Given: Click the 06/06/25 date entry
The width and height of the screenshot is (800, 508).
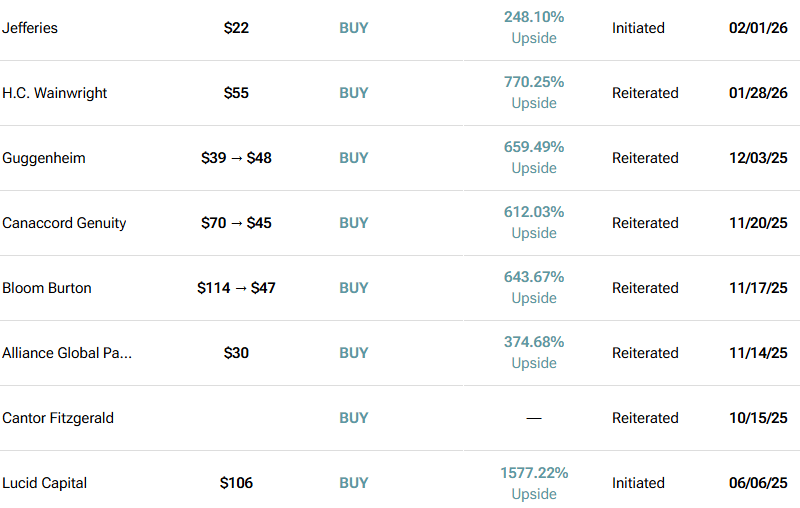Looking at the screenshot, I should pyautogui.click(x=758, y=483).
